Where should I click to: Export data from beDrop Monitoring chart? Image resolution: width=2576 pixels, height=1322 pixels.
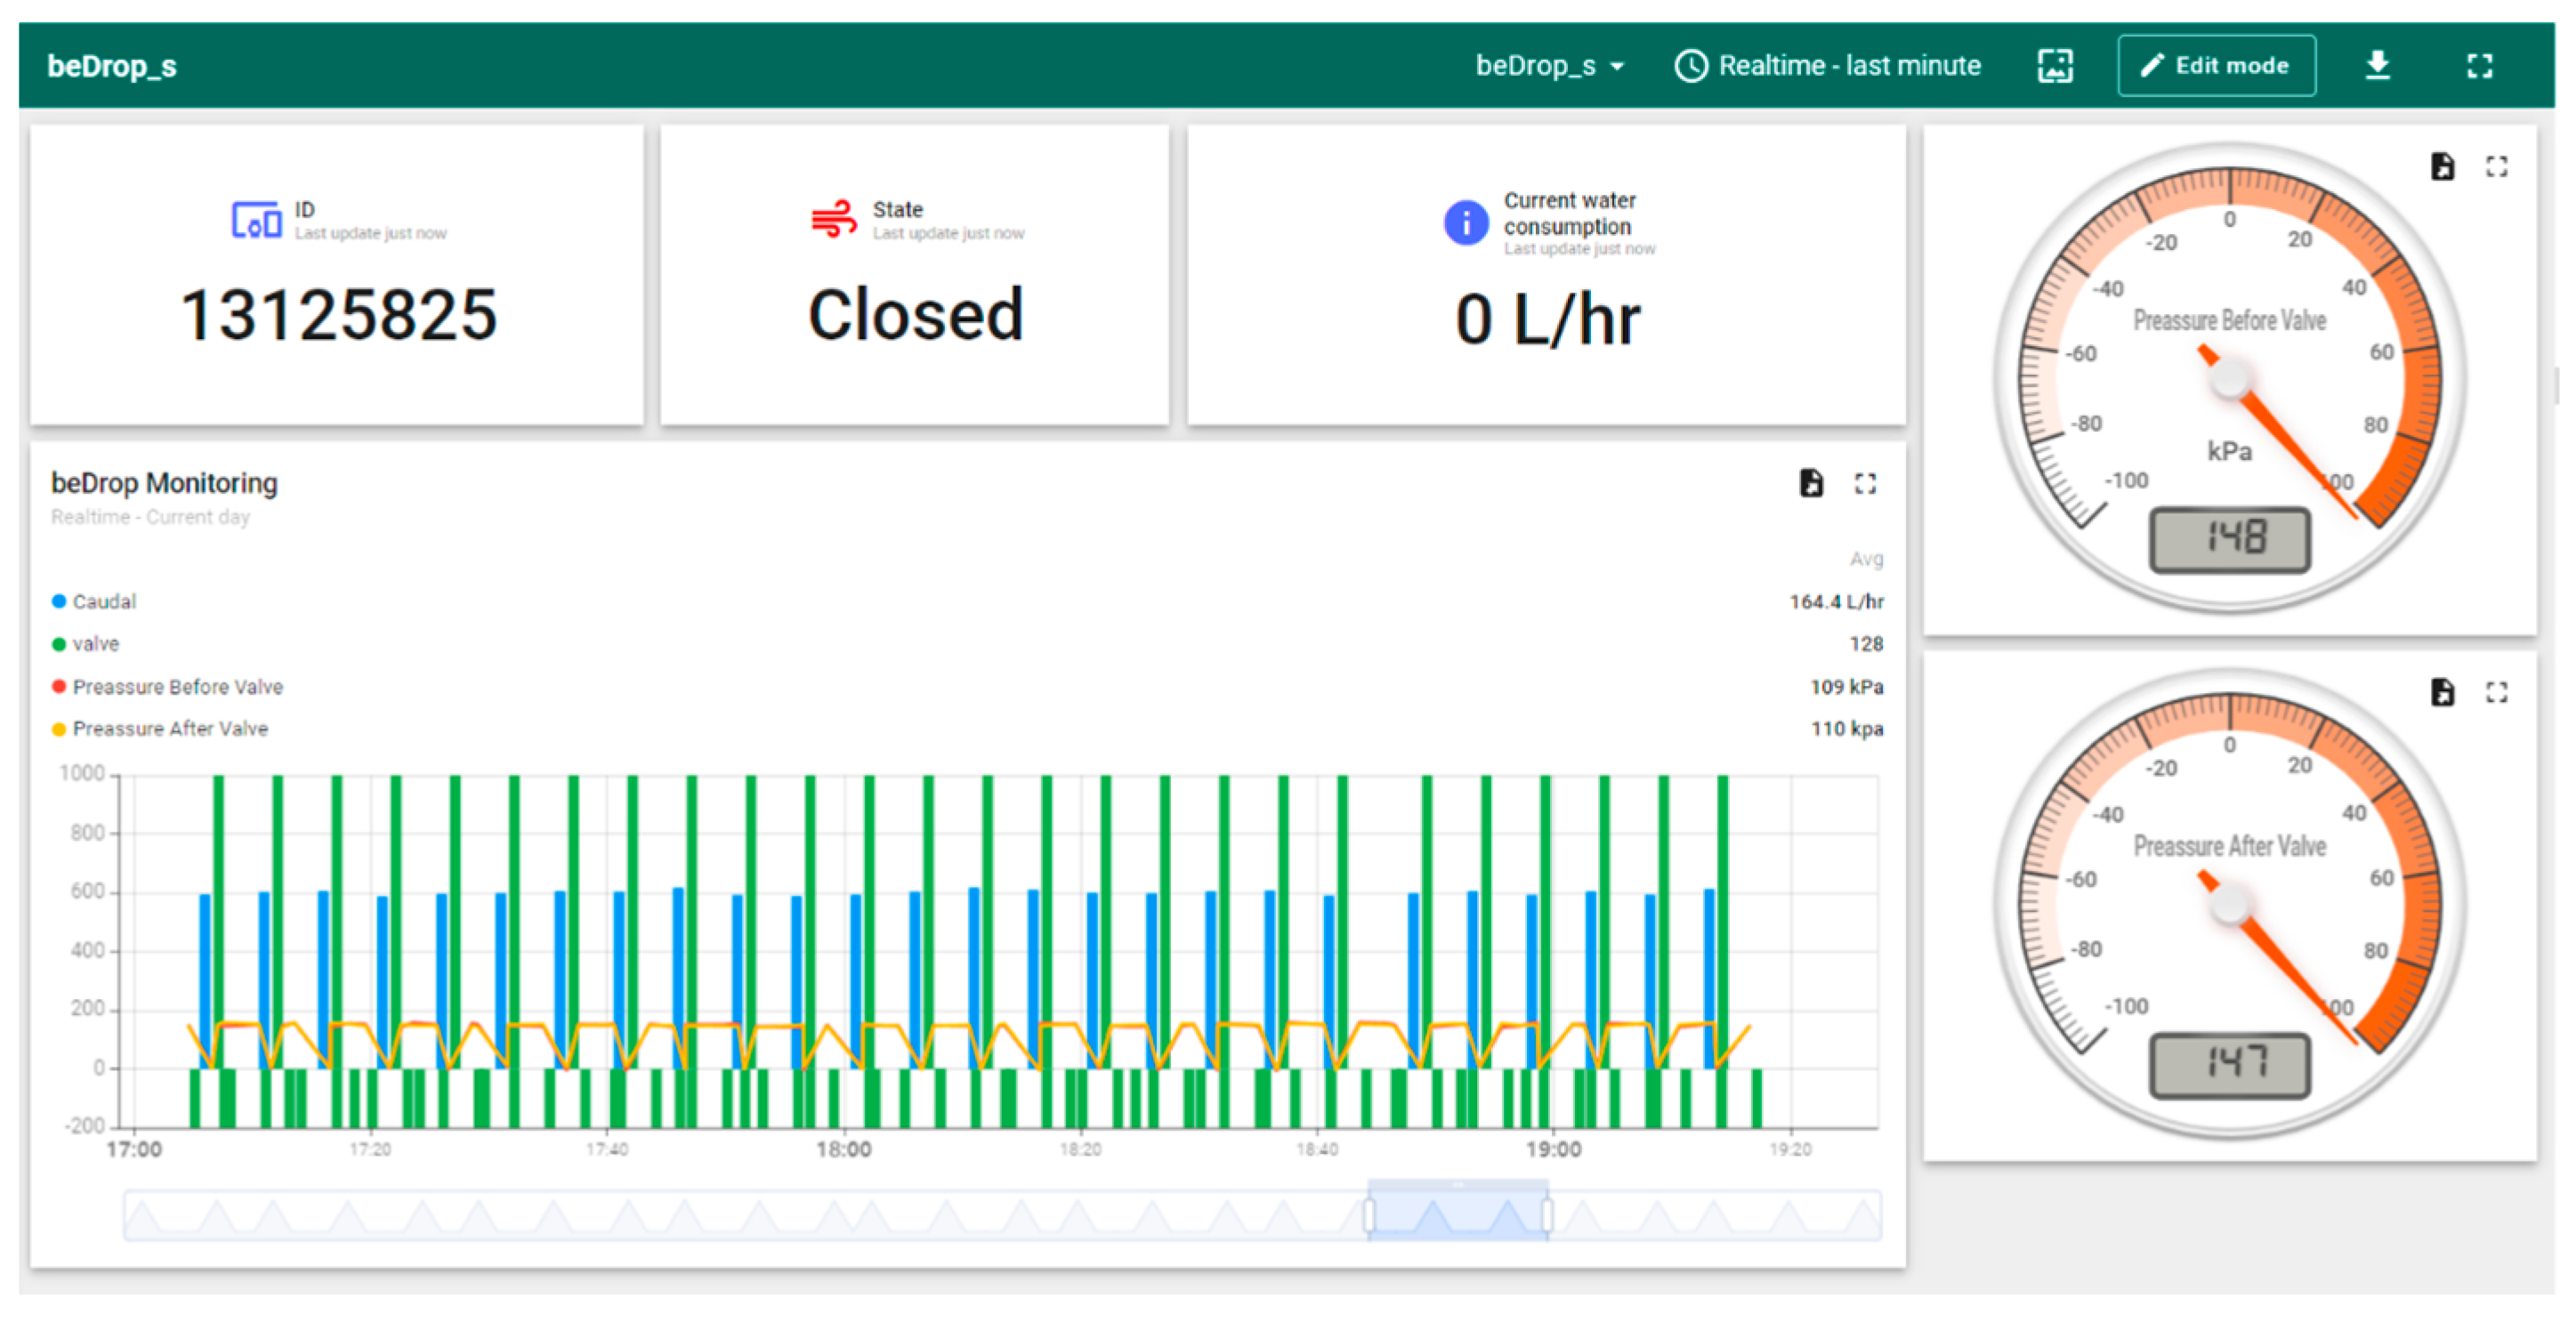pyautogui.click(x=1811, y=483)
